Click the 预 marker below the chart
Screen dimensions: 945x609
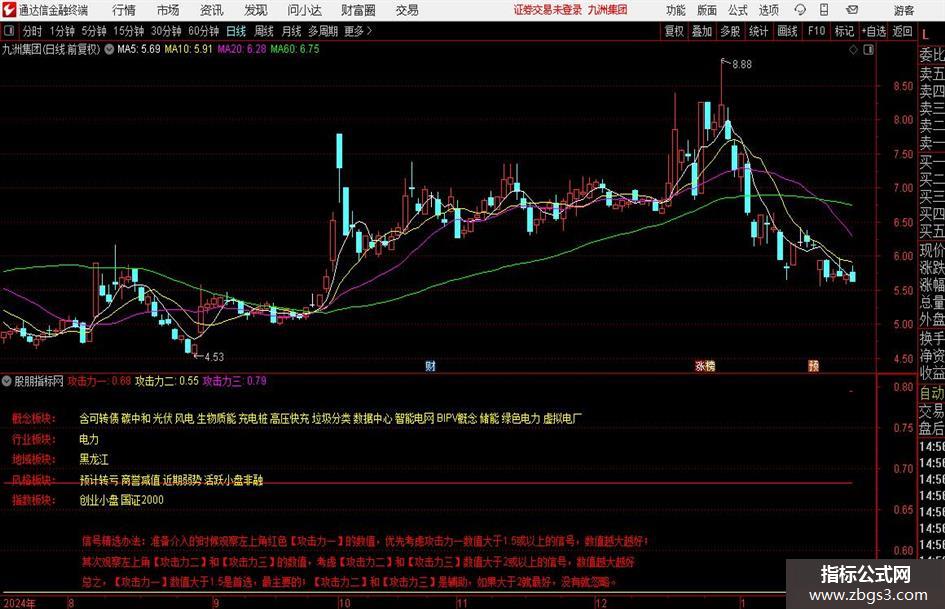pyautogui.click(x=813, y=366)
